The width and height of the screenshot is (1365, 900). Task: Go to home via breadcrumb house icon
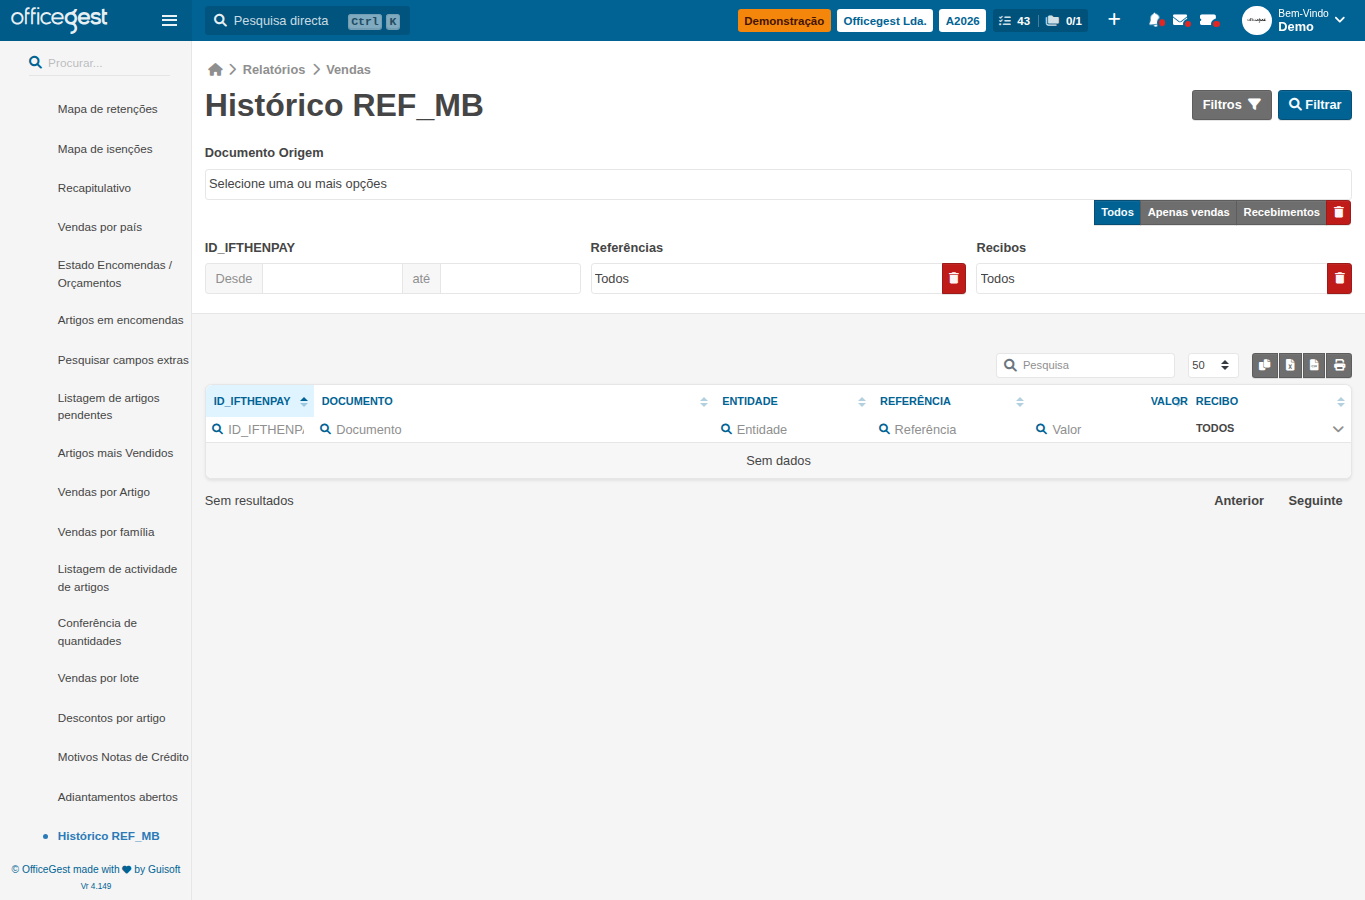pyautogui.click(x=215, y=69)
